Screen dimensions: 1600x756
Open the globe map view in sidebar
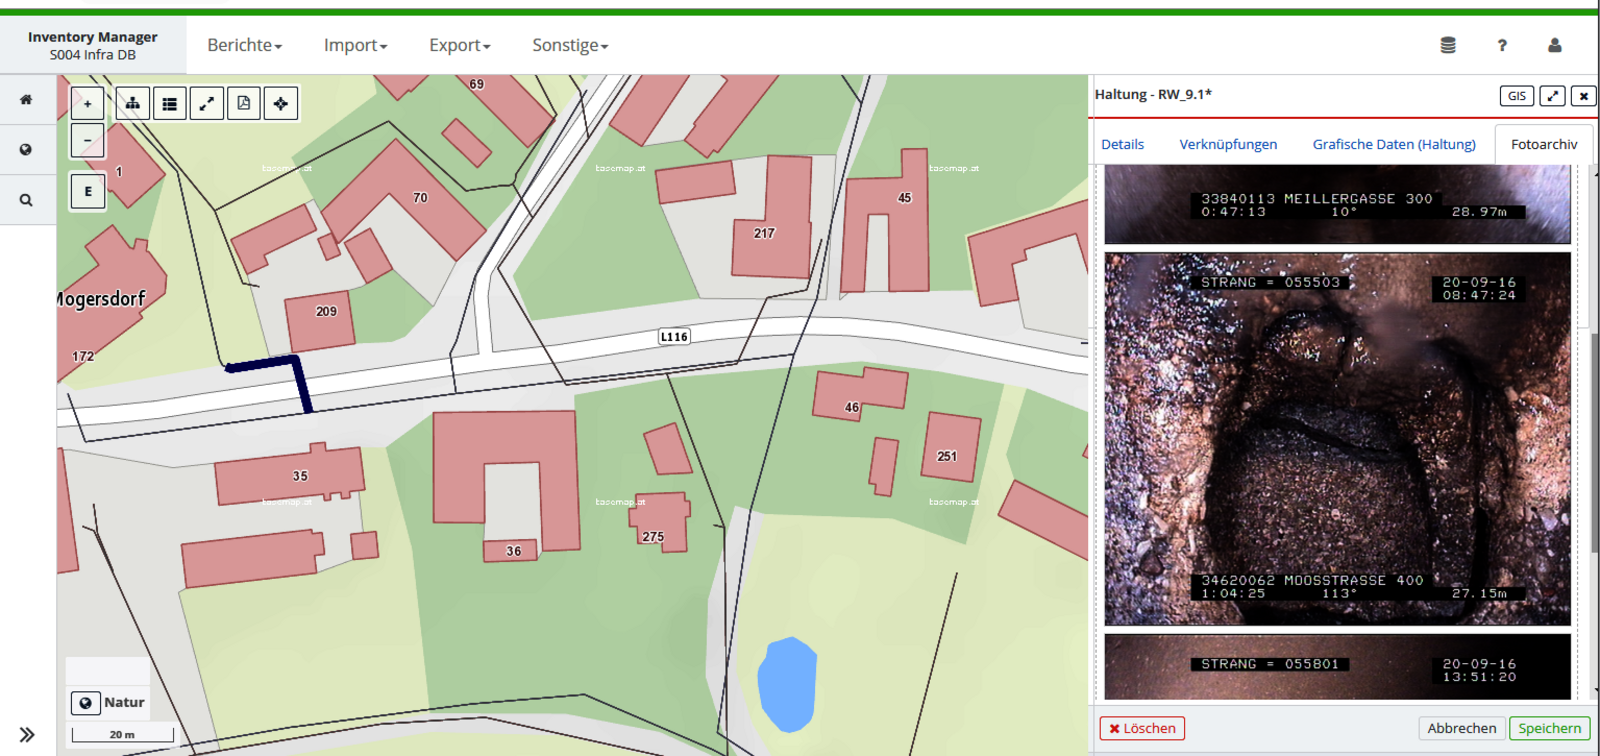26,150
